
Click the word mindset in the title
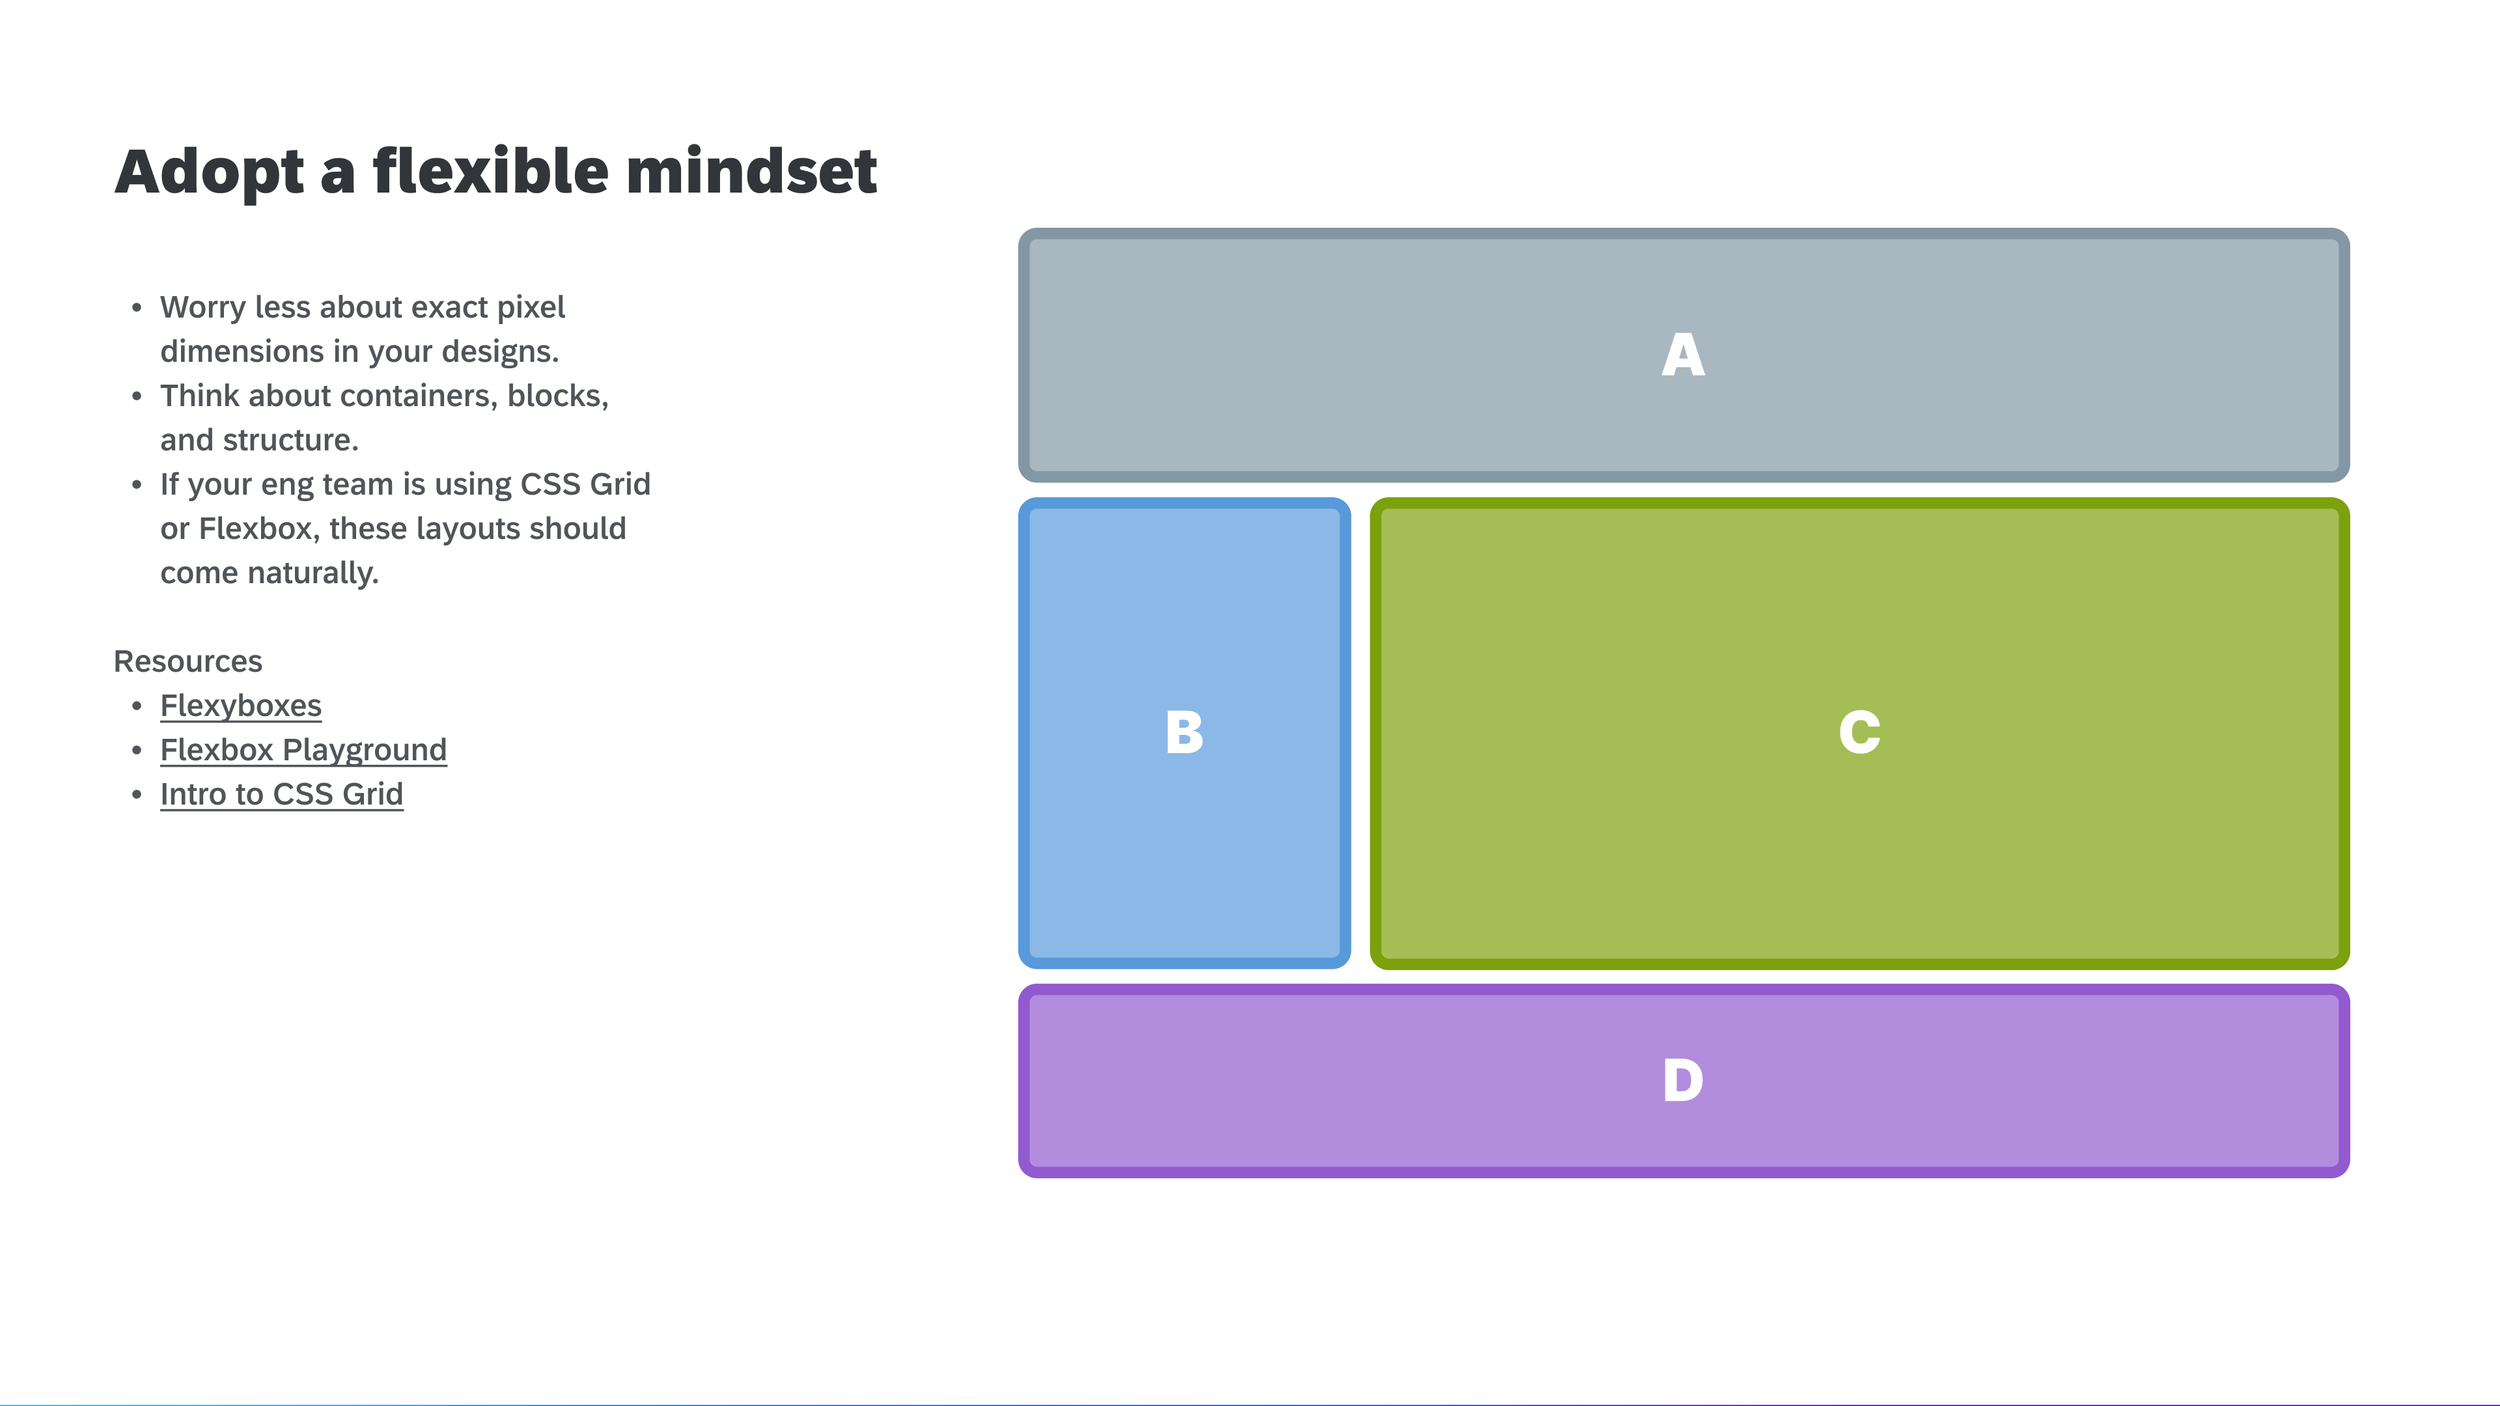tap(752, 171)
